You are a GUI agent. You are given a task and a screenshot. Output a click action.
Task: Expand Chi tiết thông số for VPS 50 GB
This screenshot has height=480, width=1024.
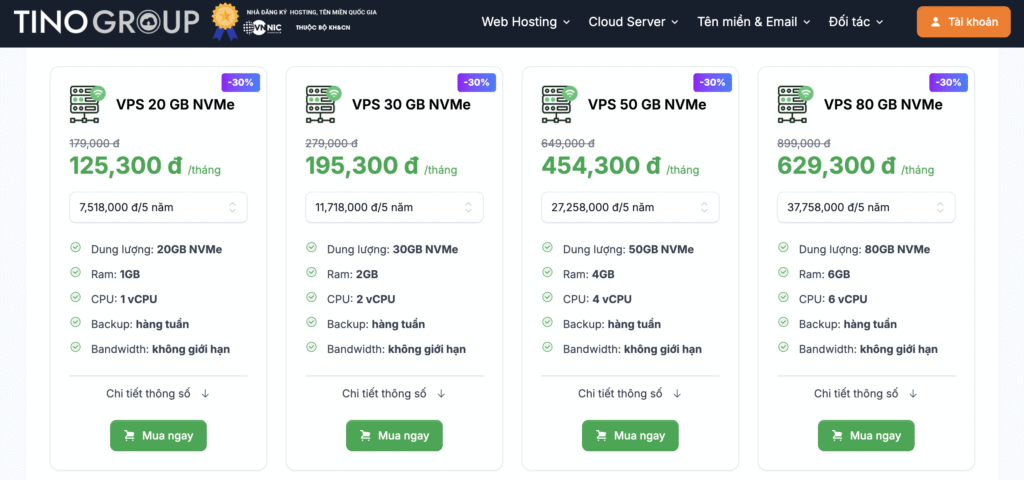click(630, 393)
